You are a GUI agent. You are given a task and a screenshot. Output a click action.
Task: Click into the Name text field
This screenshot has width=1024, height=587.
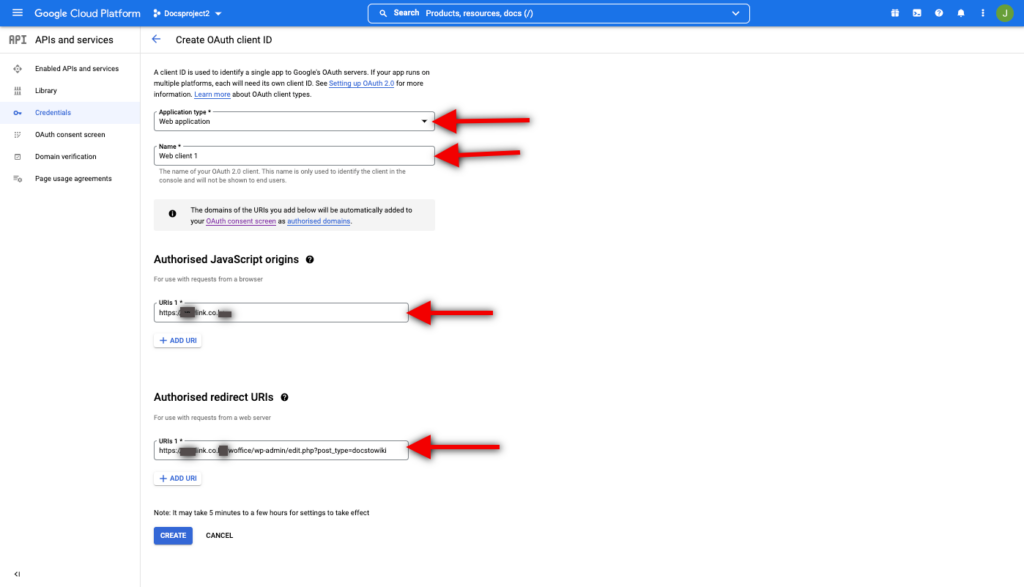coord(294,156)
